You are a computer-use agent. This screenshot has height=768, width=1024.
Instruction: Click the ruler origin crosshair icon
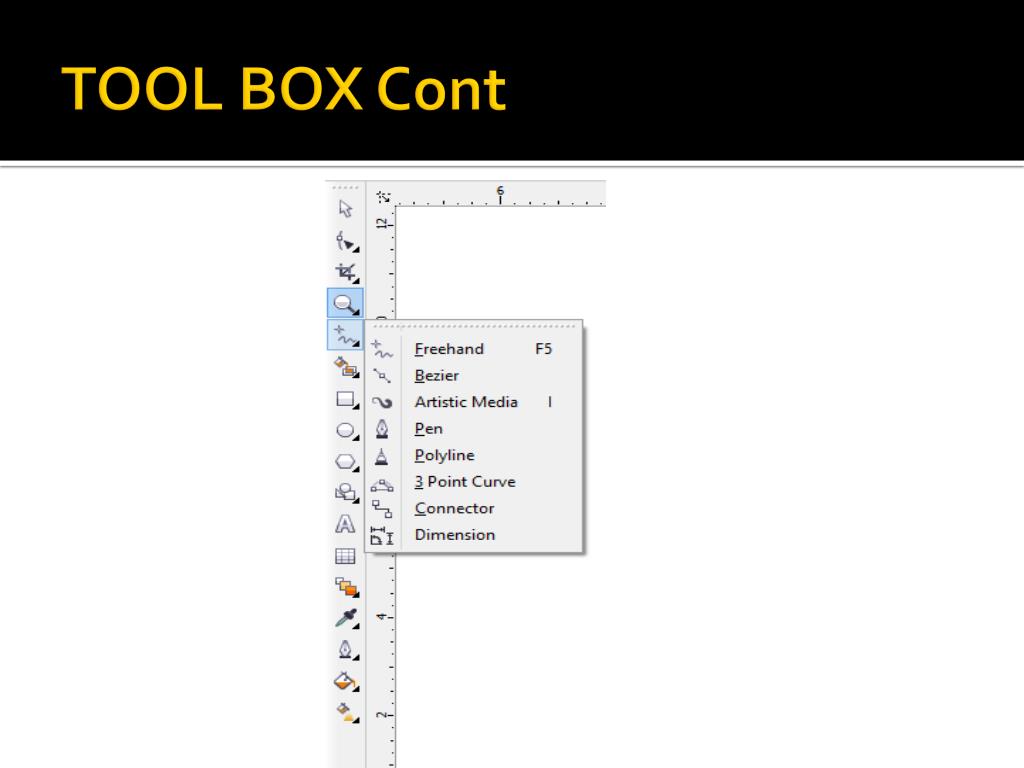(383, 196)
